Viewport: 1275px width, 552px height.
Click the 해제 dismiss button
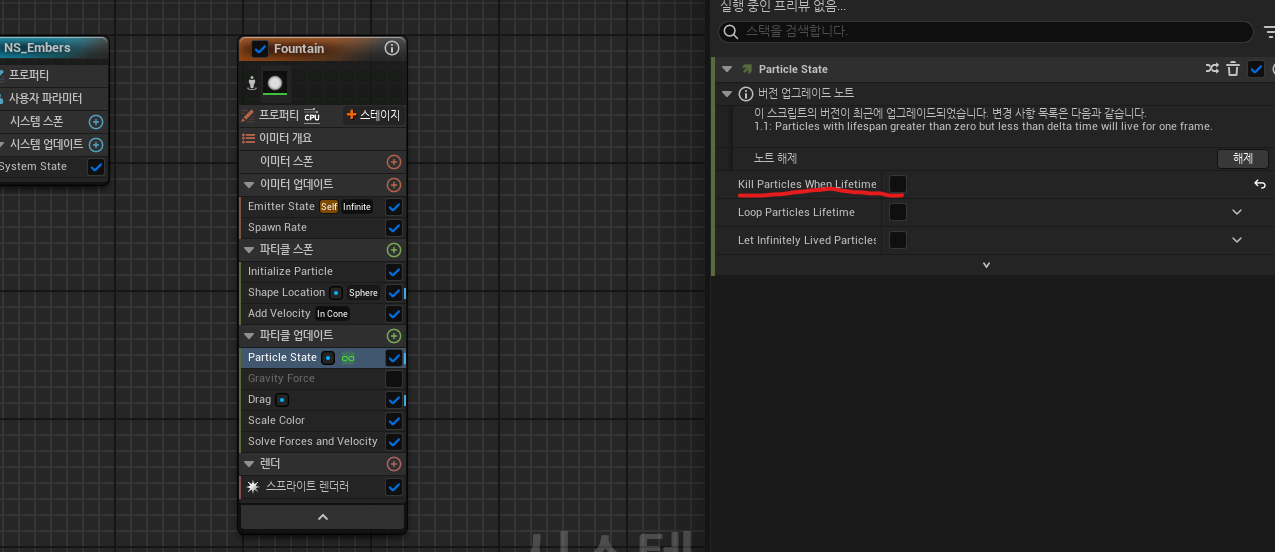[x=1243, y=159]
